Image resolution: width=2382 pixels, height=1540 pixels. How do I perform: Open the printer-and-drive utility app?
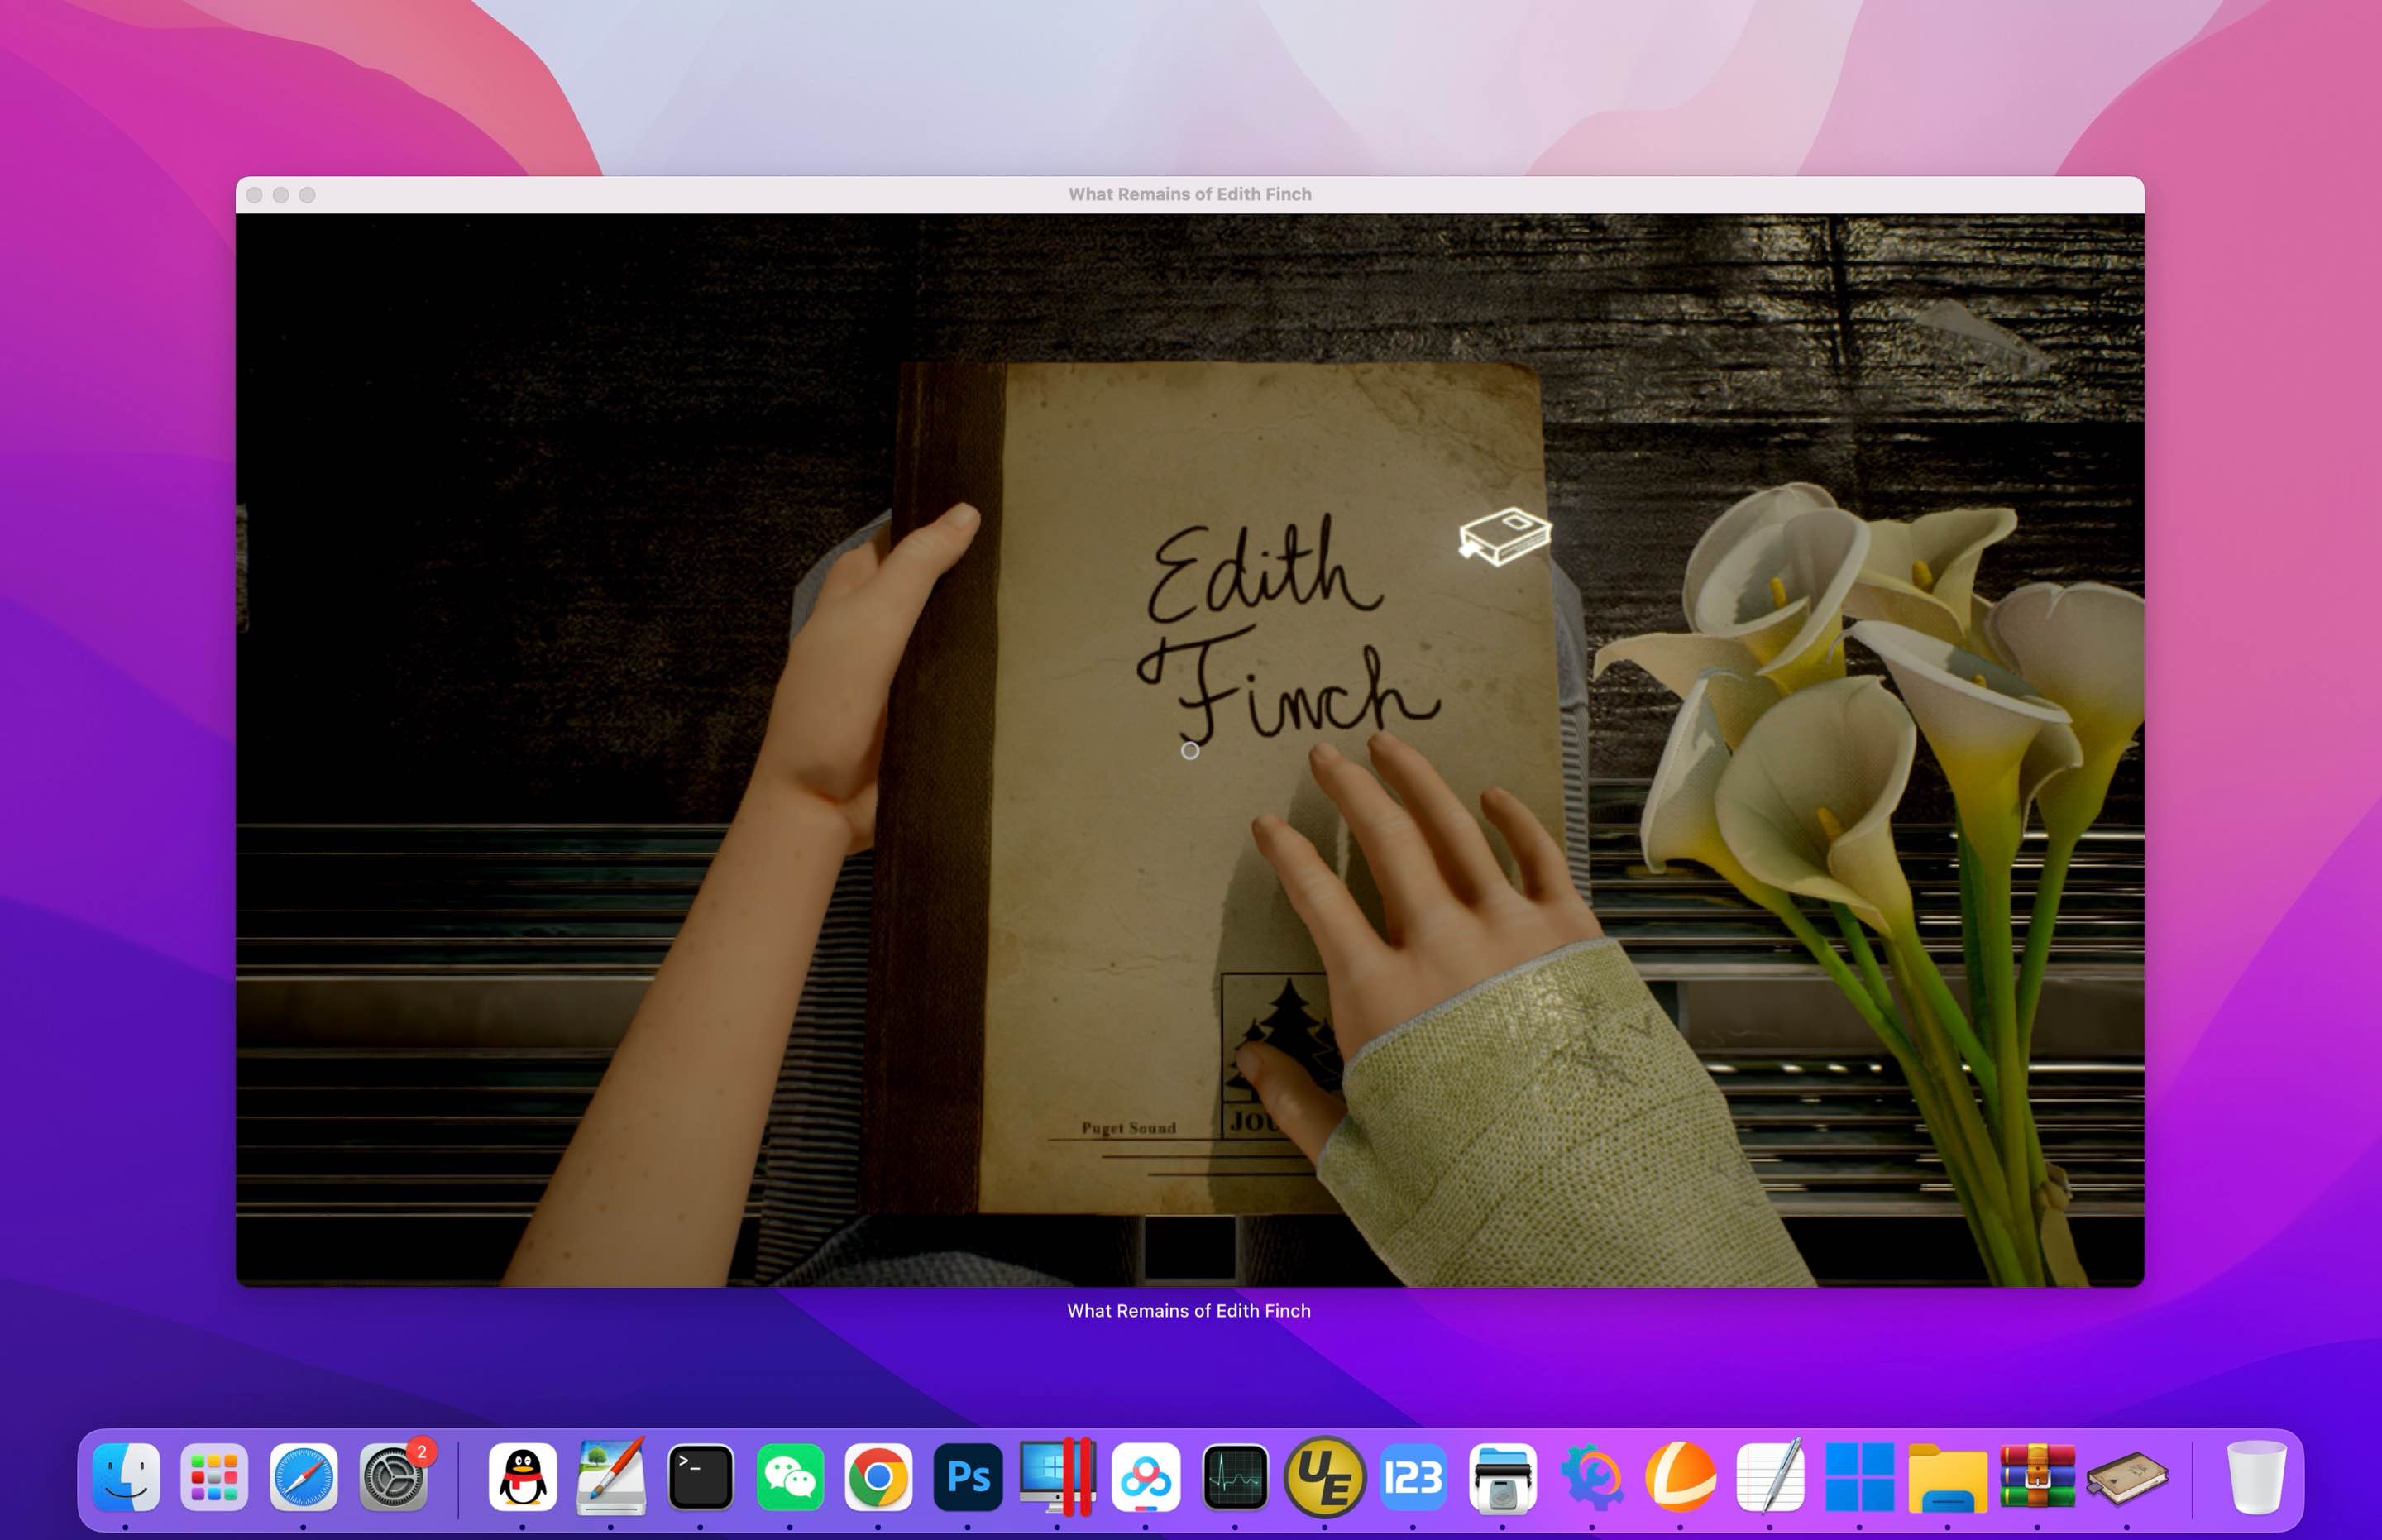coord(1502,1477)
